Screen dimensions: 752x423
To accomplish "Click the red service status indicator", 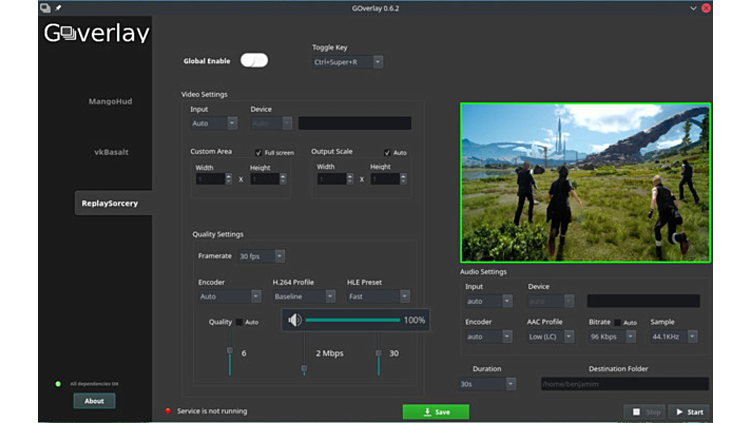I will (168, 411).
